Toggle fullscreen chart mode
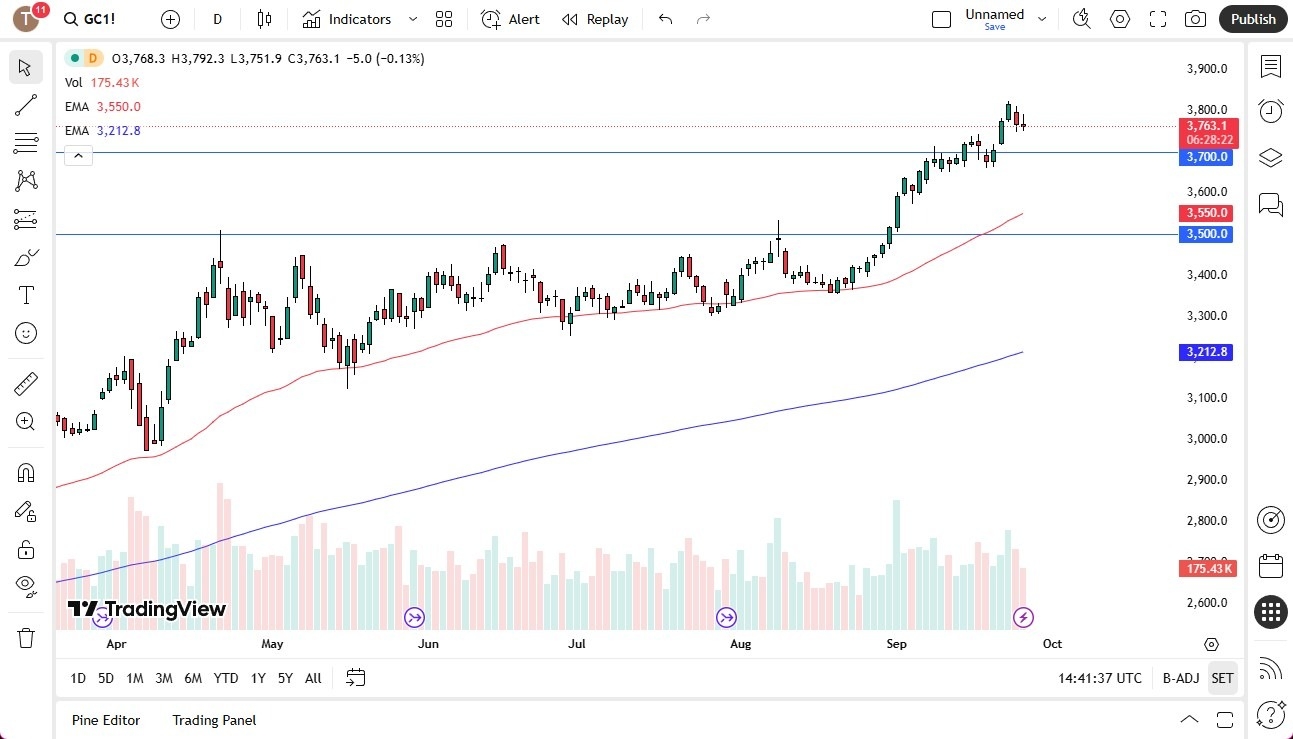This screenshot has width=1293, height=739. point(1157,19)
